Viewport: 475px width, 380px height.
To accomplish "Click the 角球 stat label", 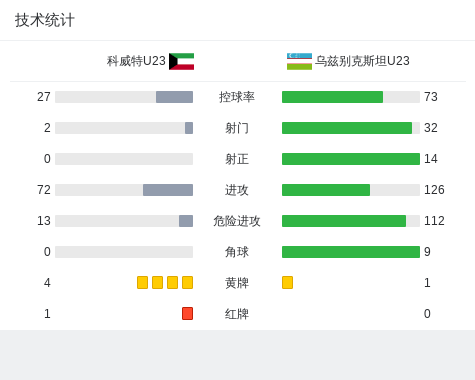I will 237,252.
